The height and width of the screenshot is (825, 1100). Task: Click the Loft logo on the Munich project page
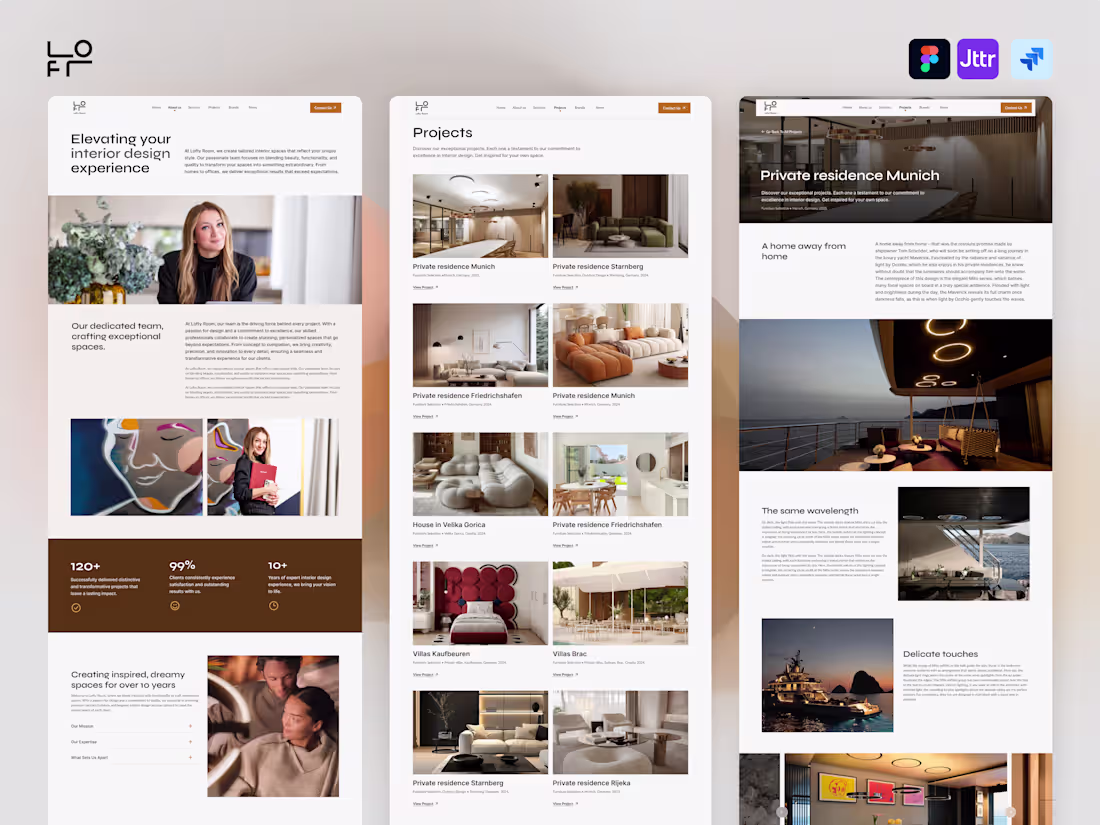(x=770, y=107)
